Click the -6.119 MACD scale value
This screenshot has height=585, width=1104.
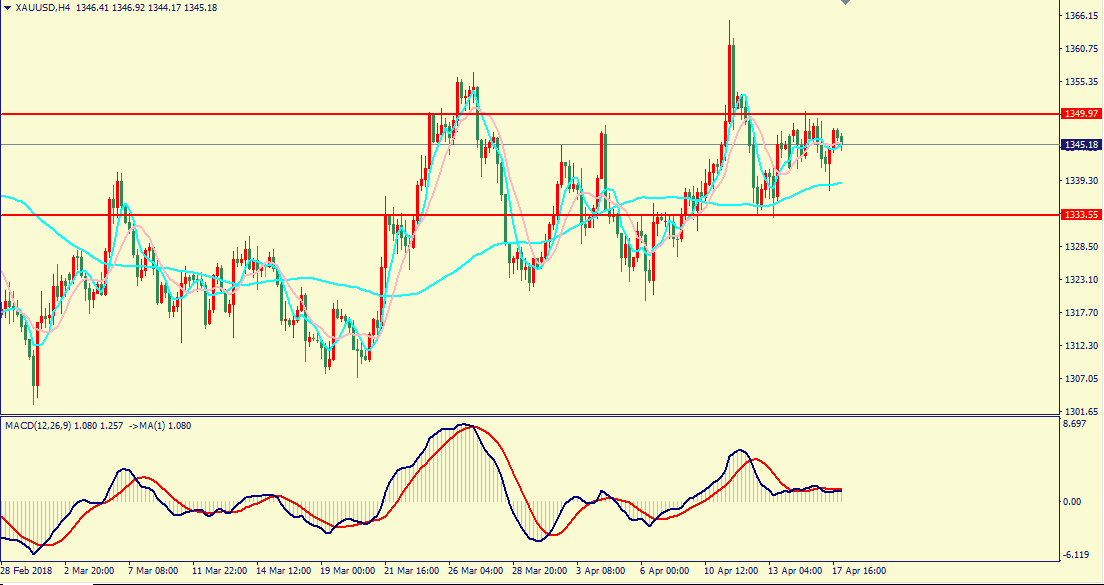tap(1076, 555)
